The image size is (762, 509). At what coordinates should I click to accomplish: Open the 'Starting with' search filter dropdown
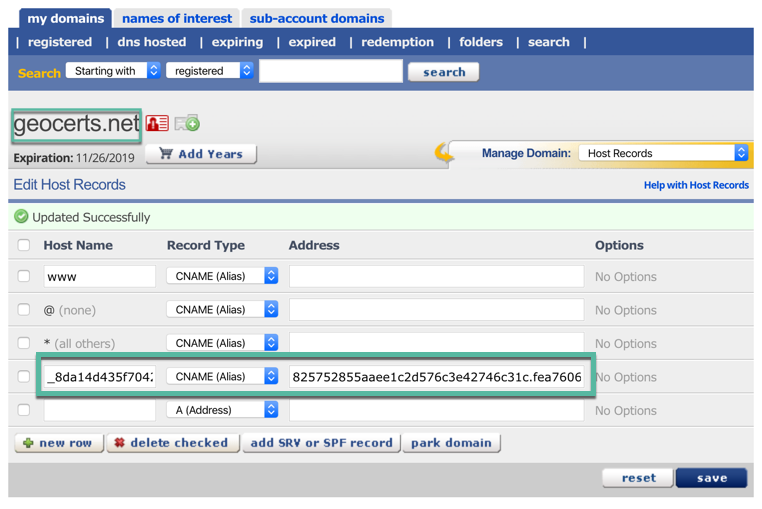[x=113, y=71]
